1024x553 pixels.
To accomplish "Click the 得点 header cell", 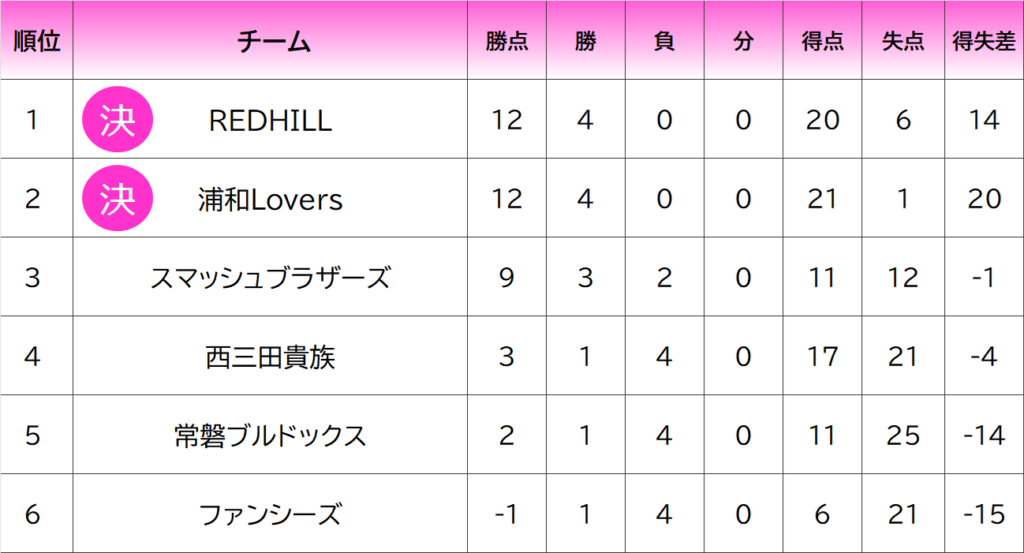I will click(x=822, y=41).
